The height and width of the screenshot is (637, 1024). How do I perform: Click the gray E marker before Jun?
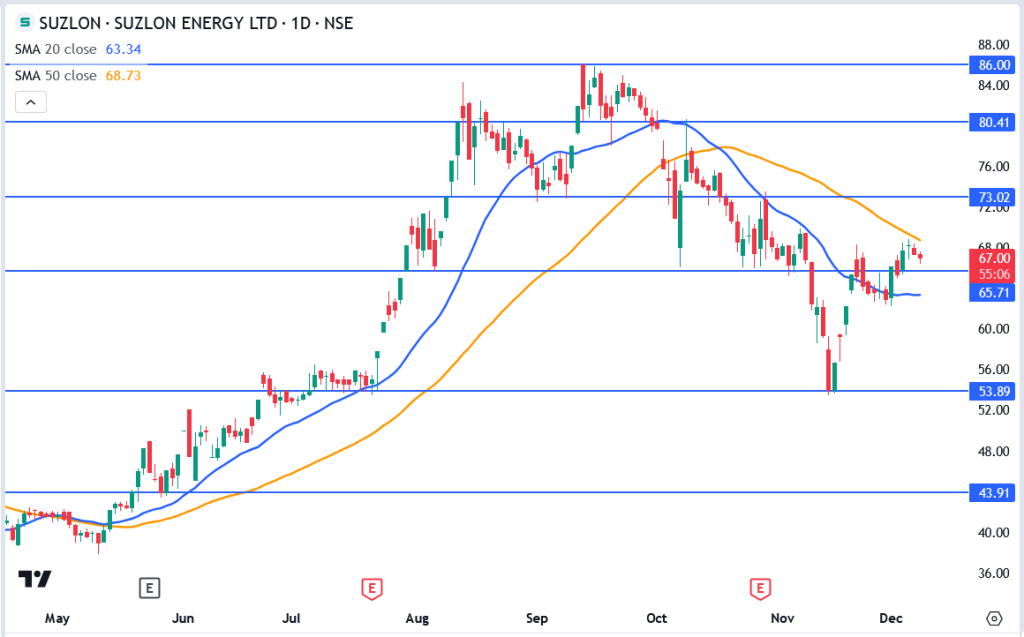coord(148,588)
